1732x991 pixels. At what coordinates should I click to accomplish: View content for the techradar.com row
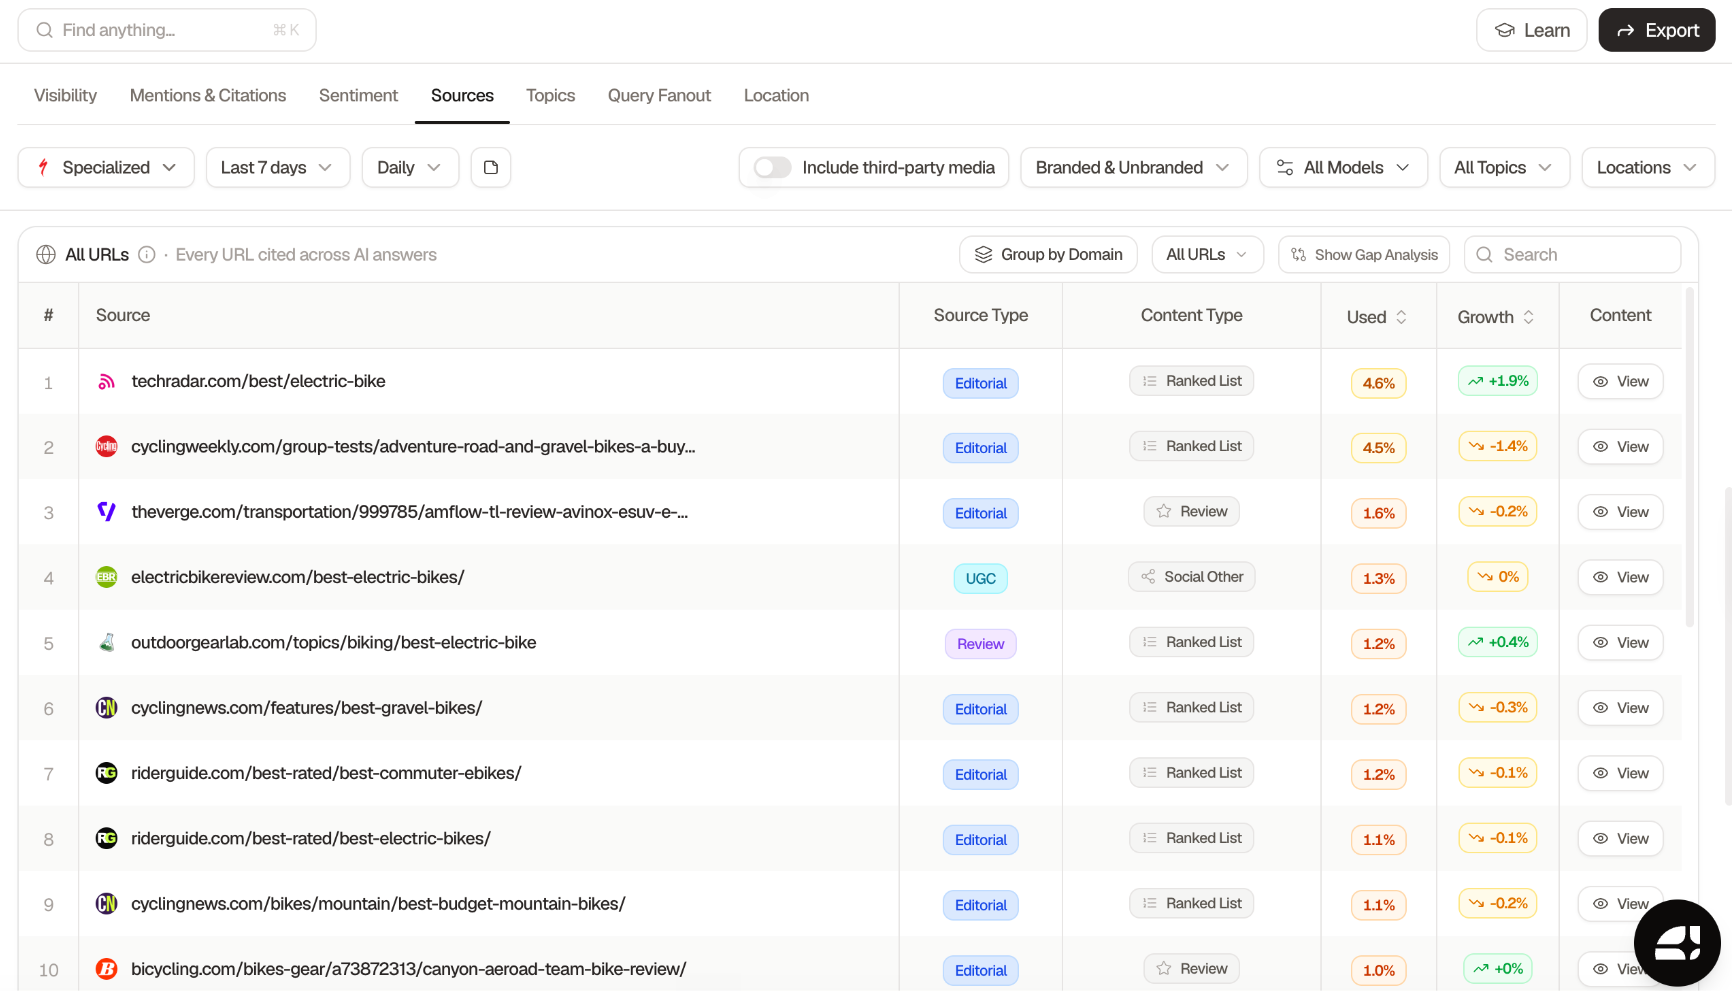[x=1620, y=382]
